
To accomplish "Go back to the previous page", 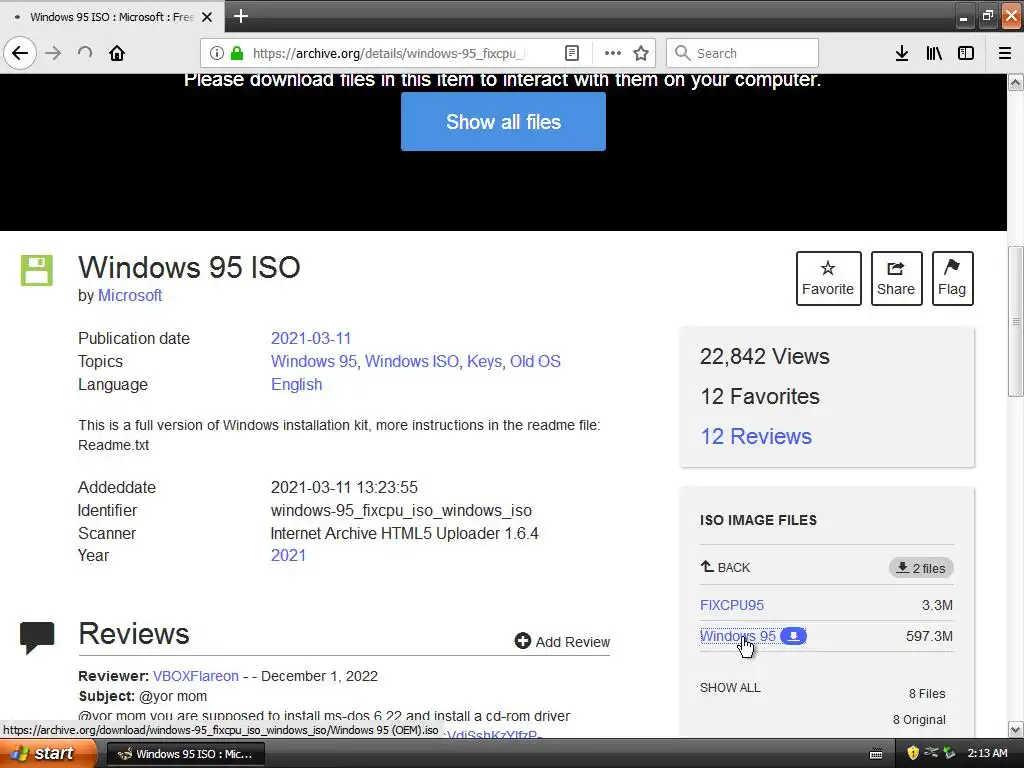I will [20, 53].
